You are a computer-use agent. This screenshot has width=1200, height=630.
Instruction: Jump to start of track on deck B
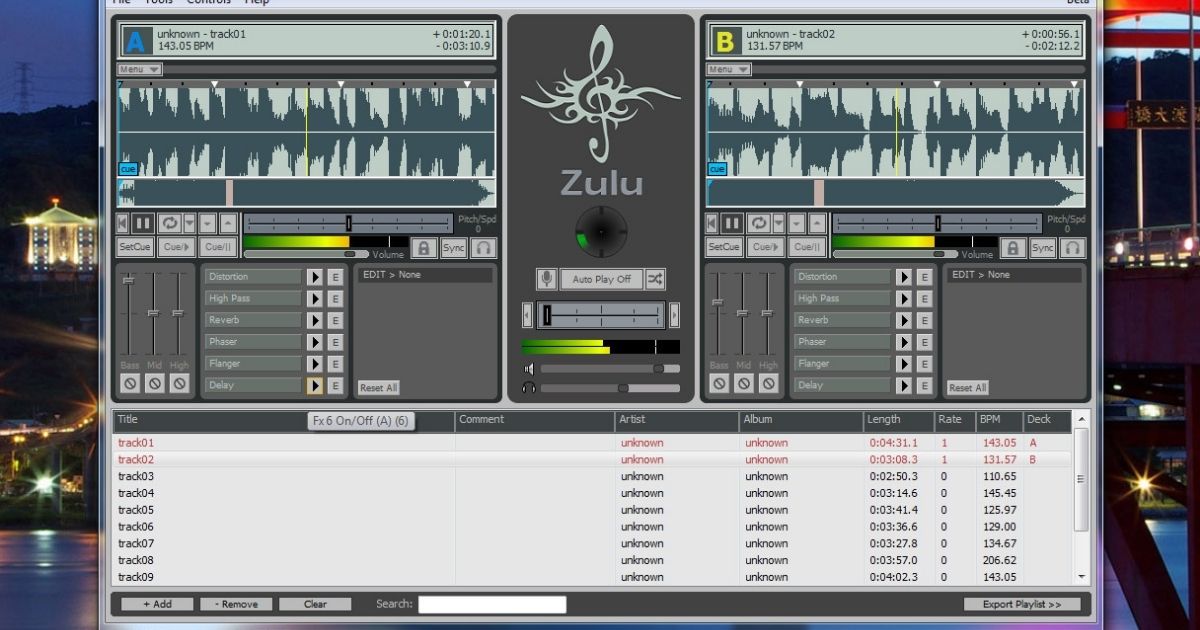coord(711,223)
